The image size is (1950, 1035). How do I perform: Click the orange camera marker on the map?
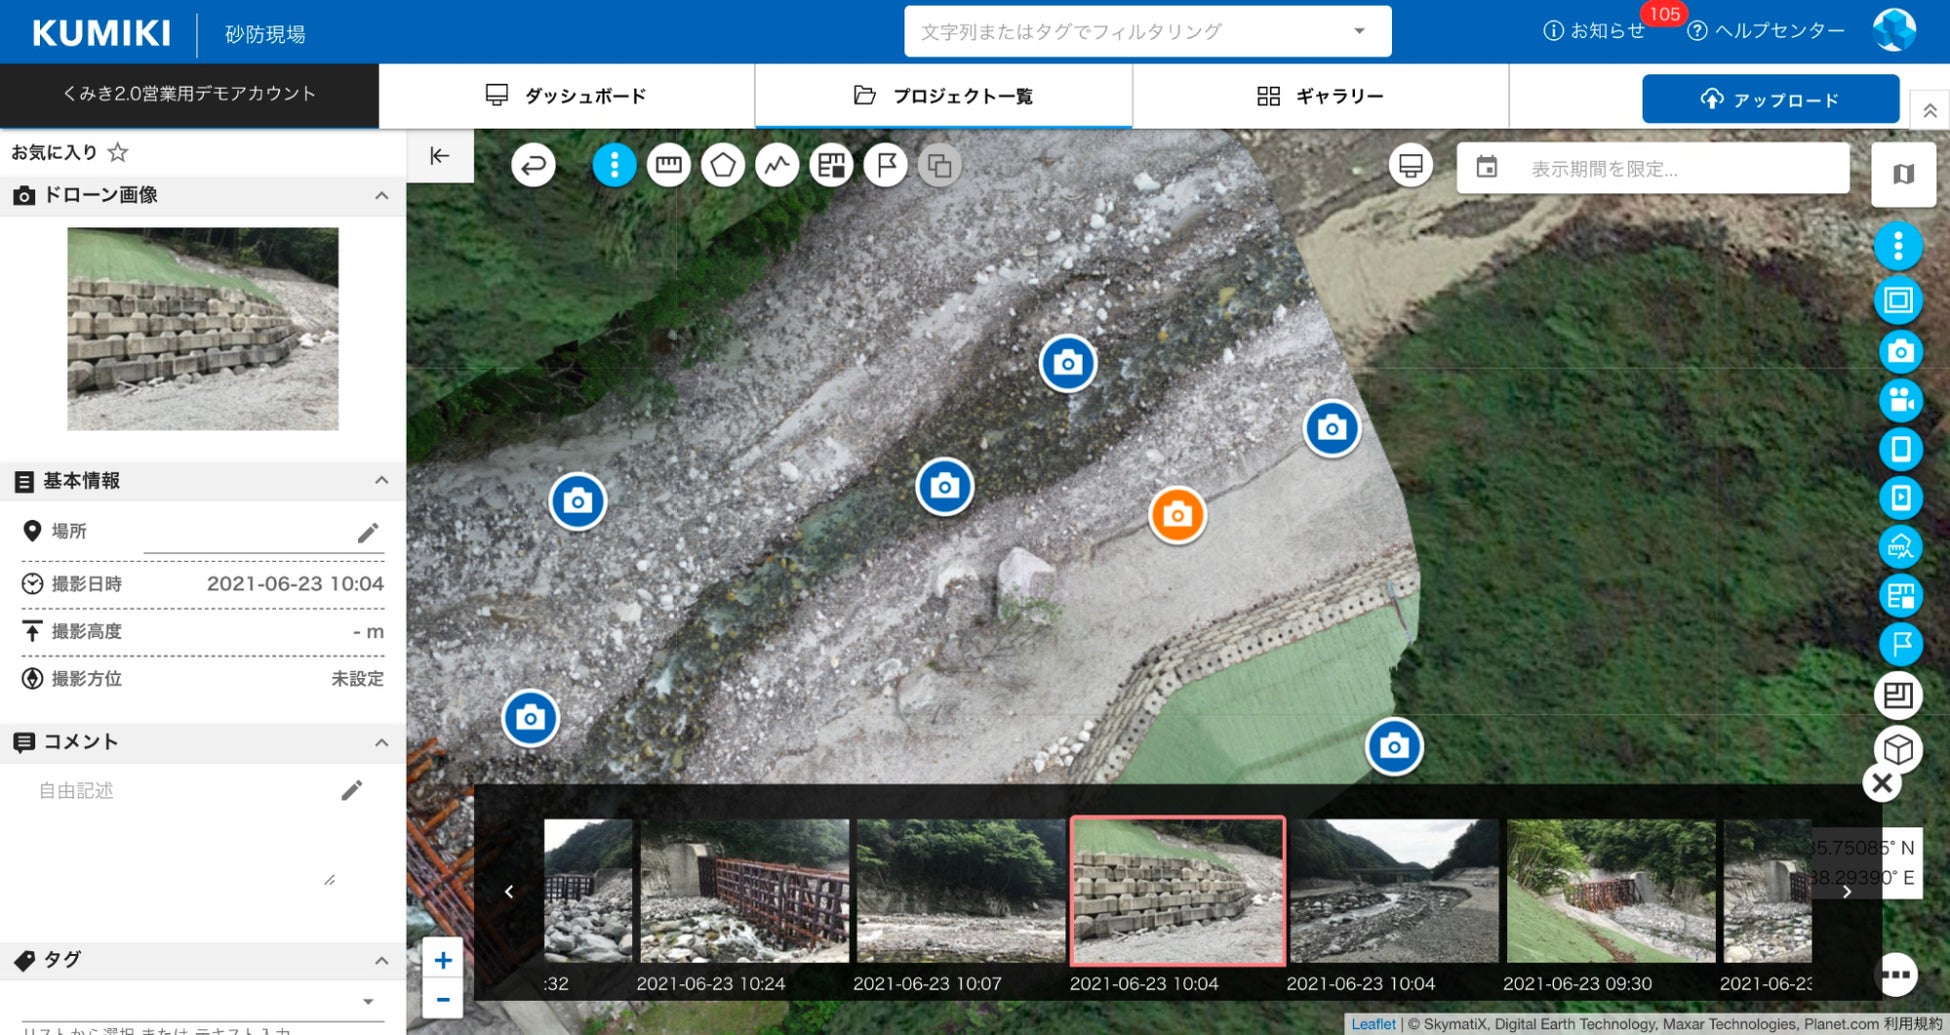pos(1177,515)
